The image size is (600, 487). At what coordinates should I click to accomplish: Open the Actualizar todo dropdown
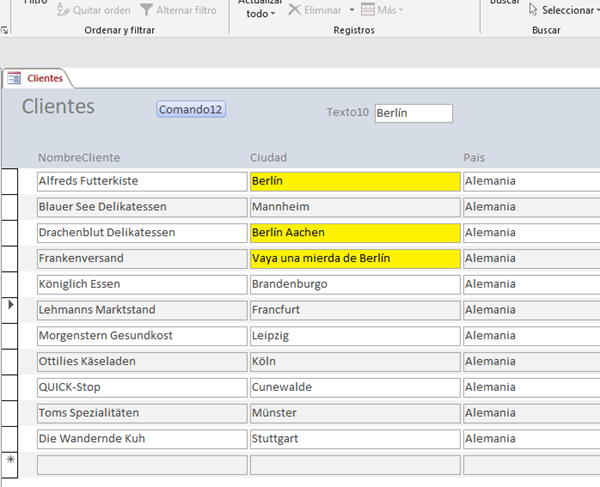coord(259,13)
